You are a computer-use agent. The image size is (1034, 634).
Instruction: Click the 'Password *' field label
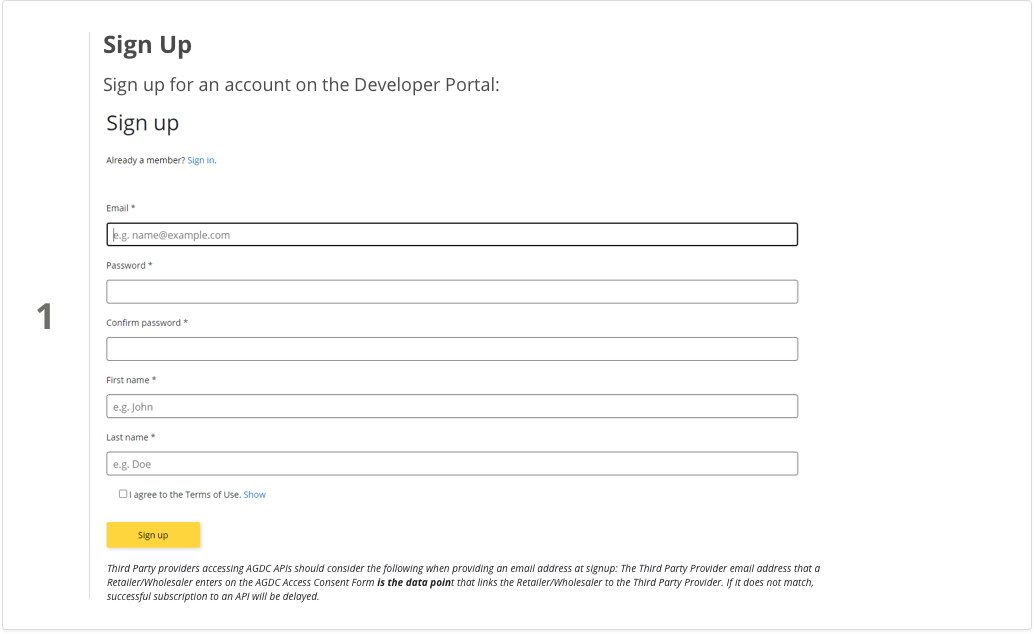129,265
